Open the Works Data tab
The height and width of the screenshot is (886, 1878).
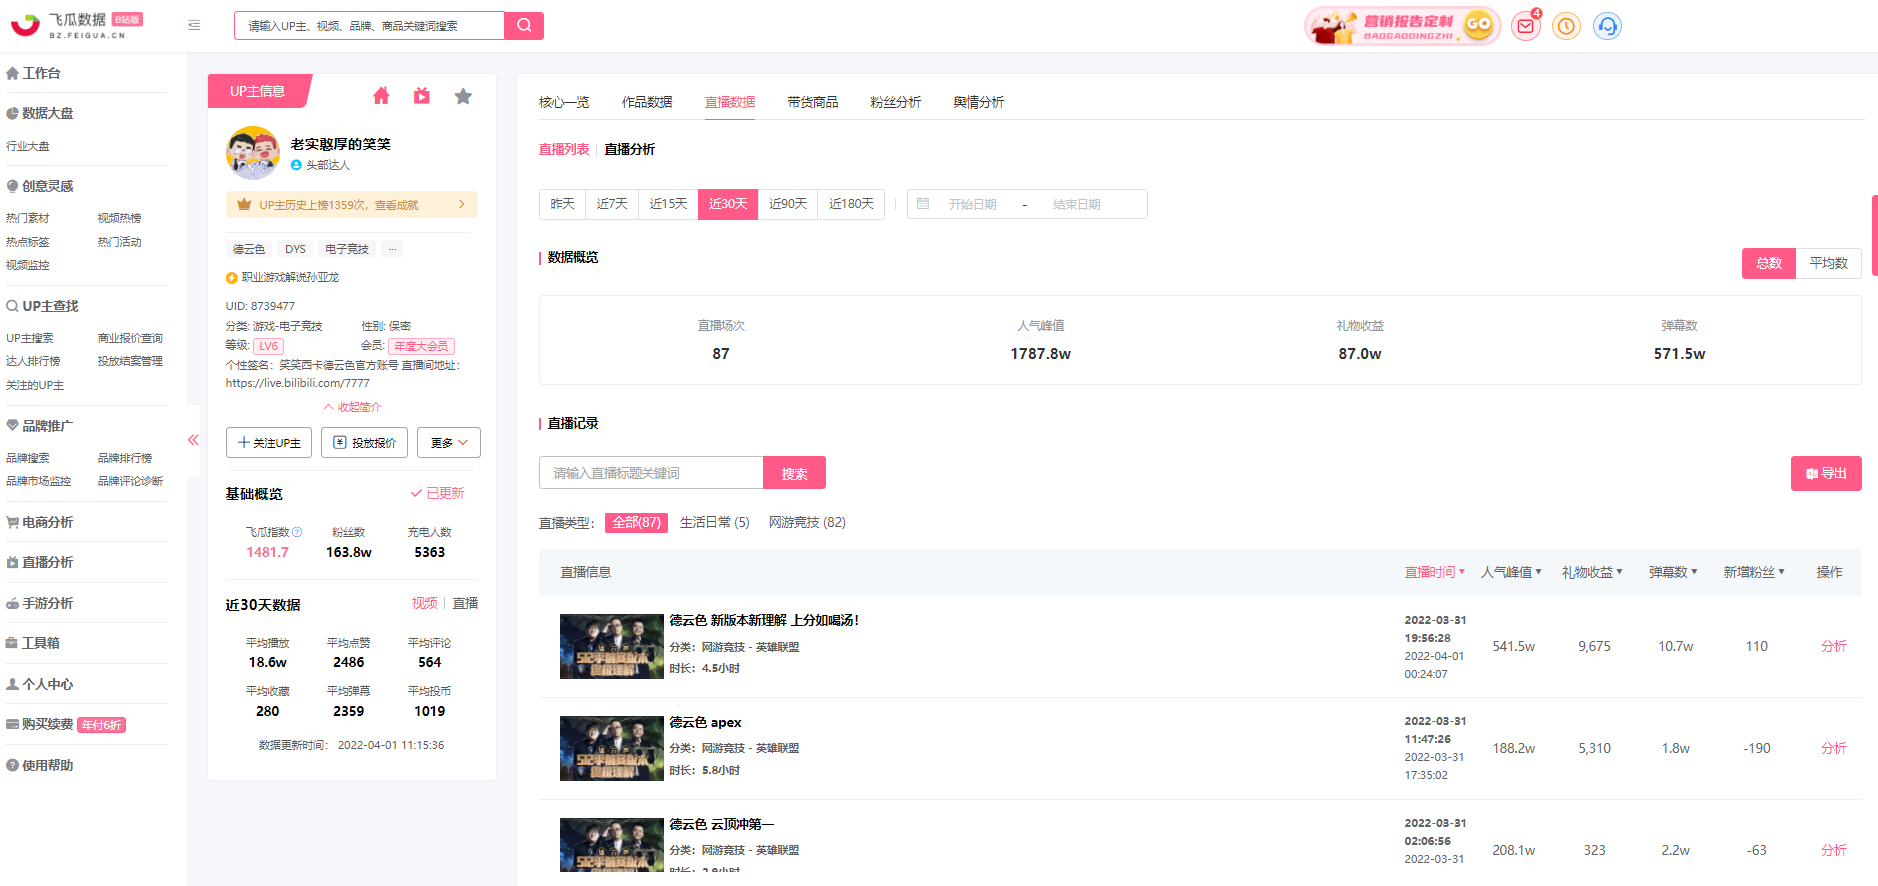(x=647, y=102)
